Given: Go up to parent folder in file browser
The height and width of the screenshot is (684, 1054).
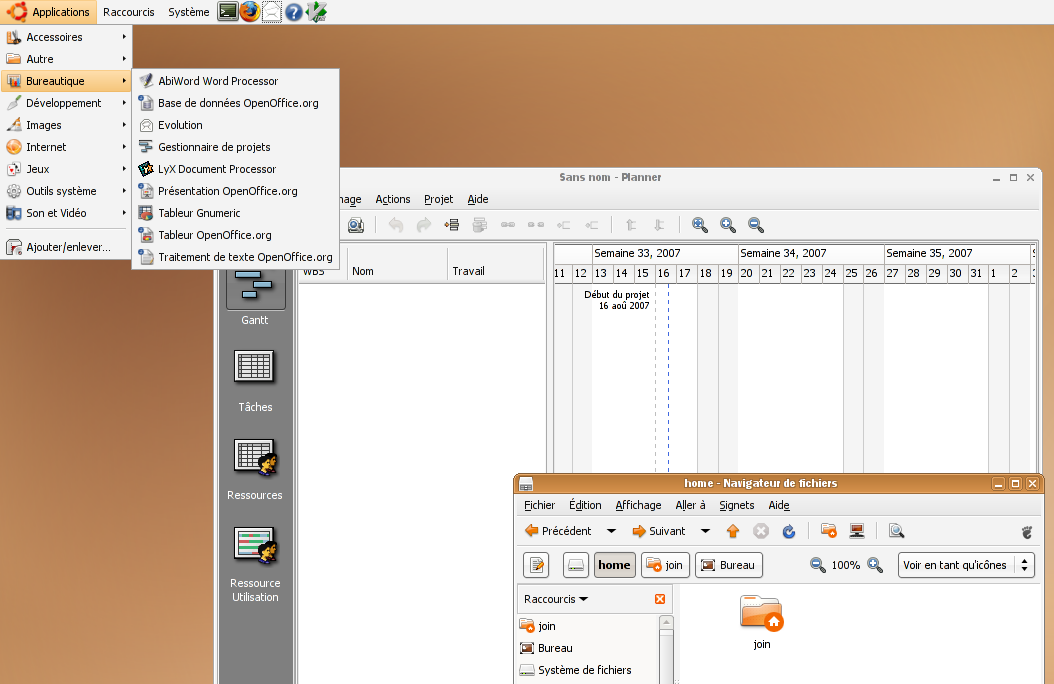Looking at the screenshot, I should click(733, 531).
